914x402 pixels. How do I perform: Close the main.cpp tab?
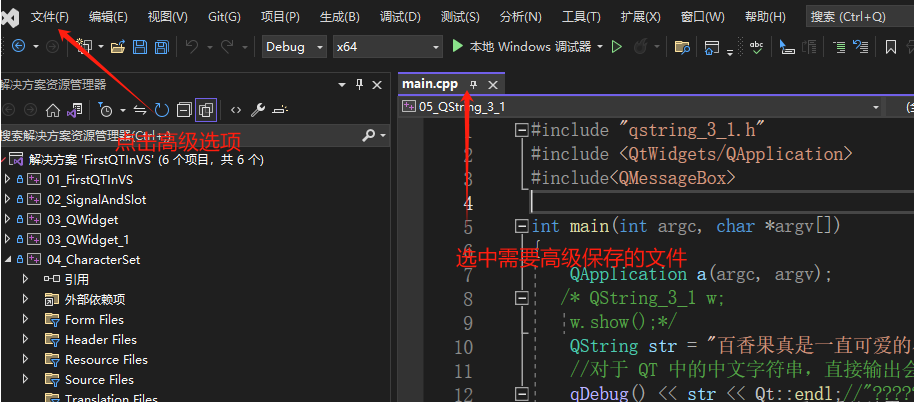tap(493, 84)
